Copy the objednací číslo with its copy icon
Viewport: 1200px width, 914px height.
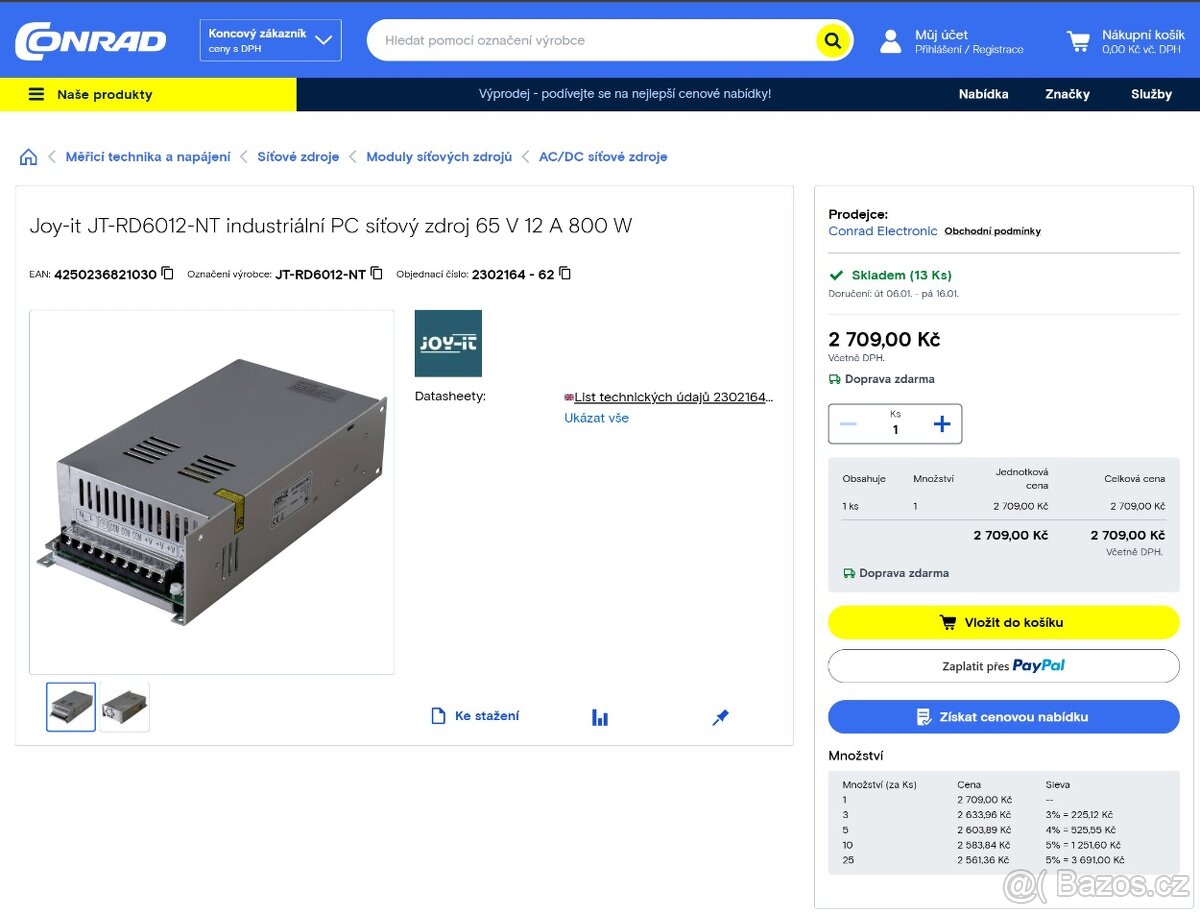point(564,272)
